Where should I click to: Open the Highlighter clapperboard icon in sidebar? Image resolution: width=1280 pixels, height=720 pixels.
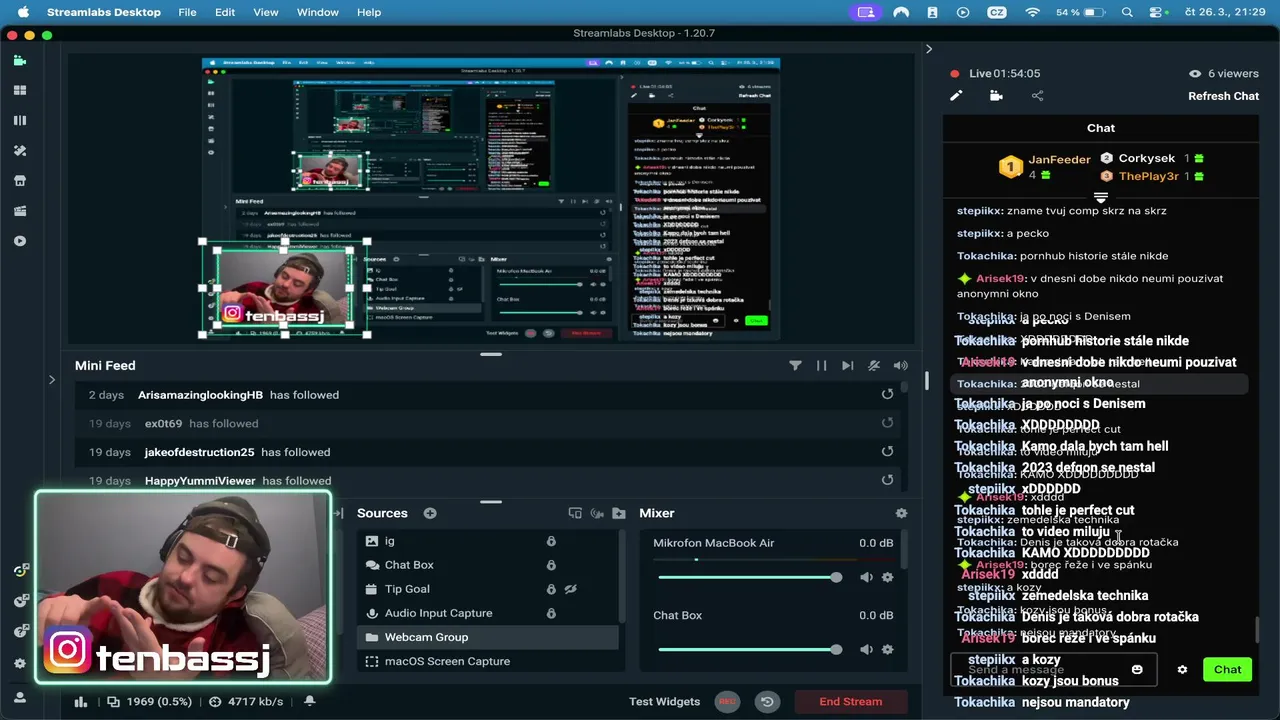[x=20, y=211]
